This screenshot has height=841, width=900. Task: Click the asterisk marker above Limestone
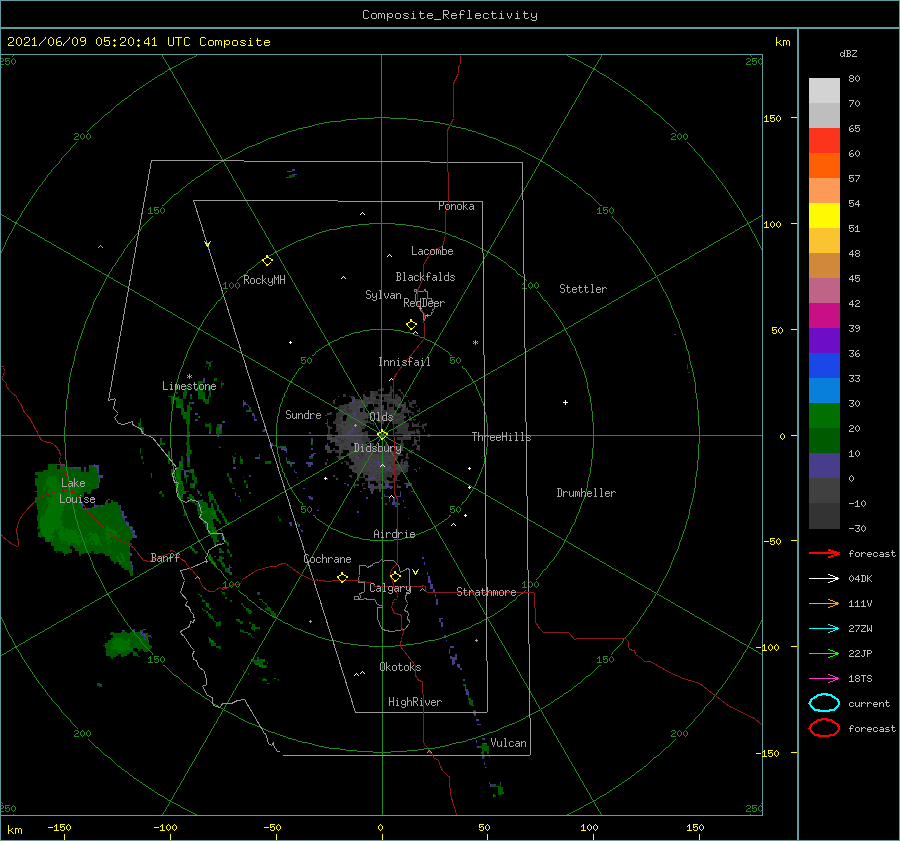click(x=189, y=377)
